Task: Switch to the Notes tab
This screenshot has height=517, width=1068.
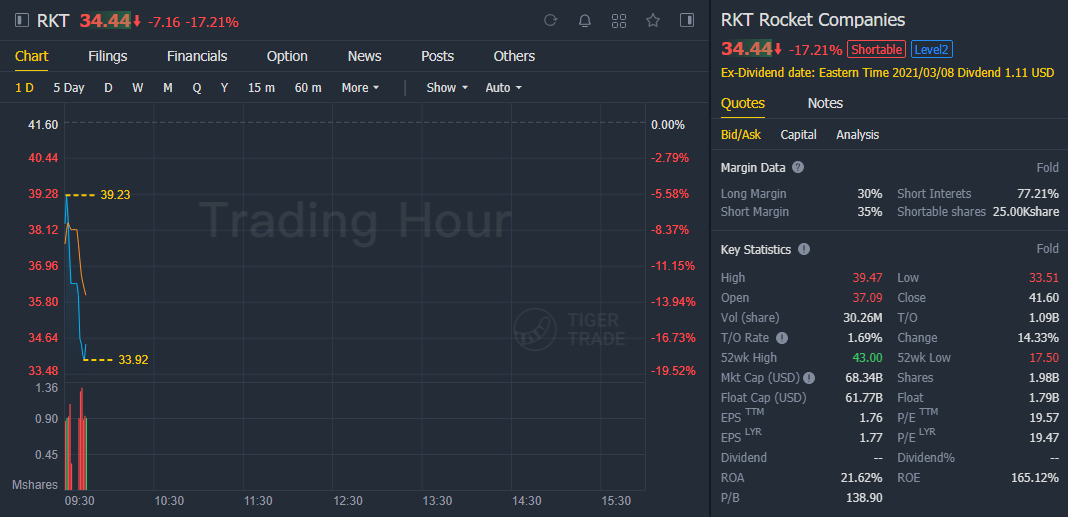Action: coord(825,104)
